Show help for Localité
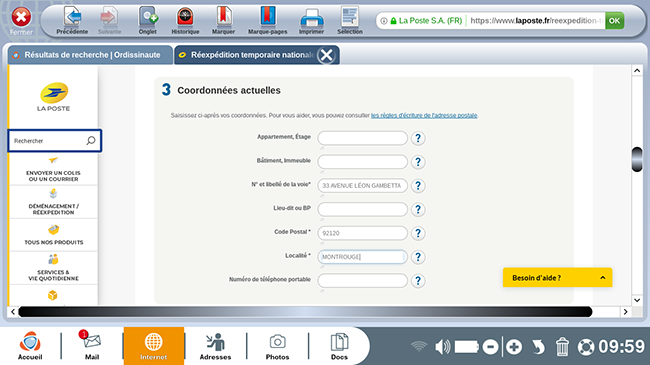This screenshot has width=650, height=365. click(x=418, y=257)
